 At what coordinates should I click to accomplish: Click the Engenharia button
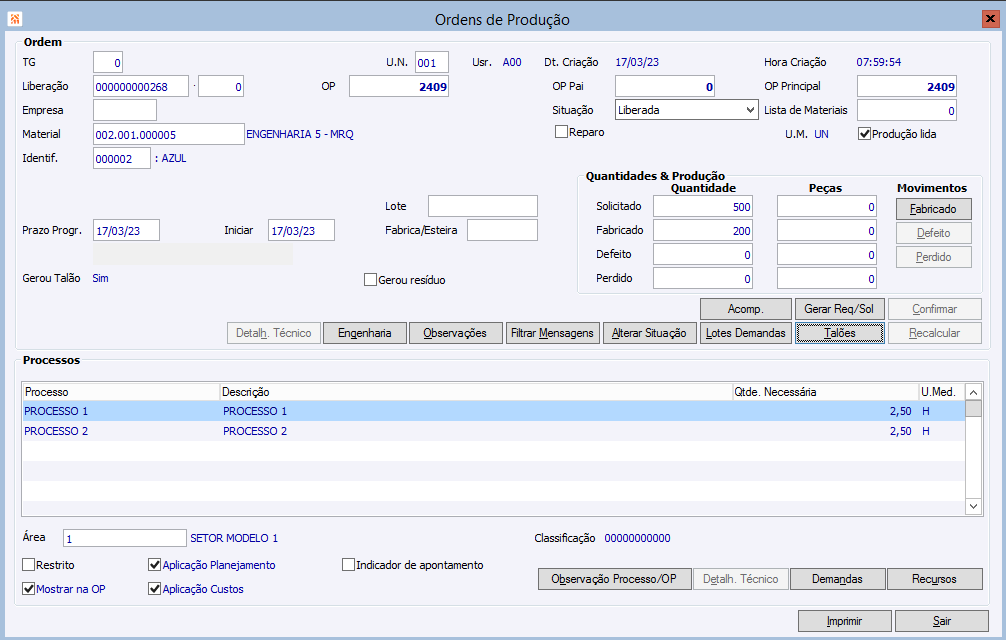[x=364, y=333]
